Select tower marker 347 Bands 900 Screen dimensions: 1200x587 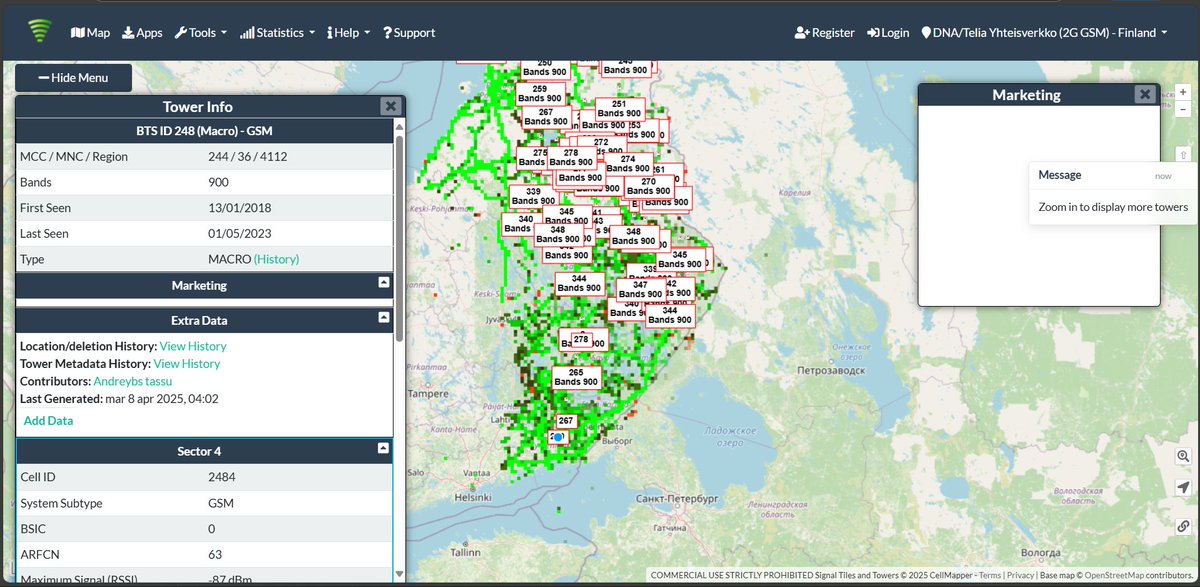[641, 290]
